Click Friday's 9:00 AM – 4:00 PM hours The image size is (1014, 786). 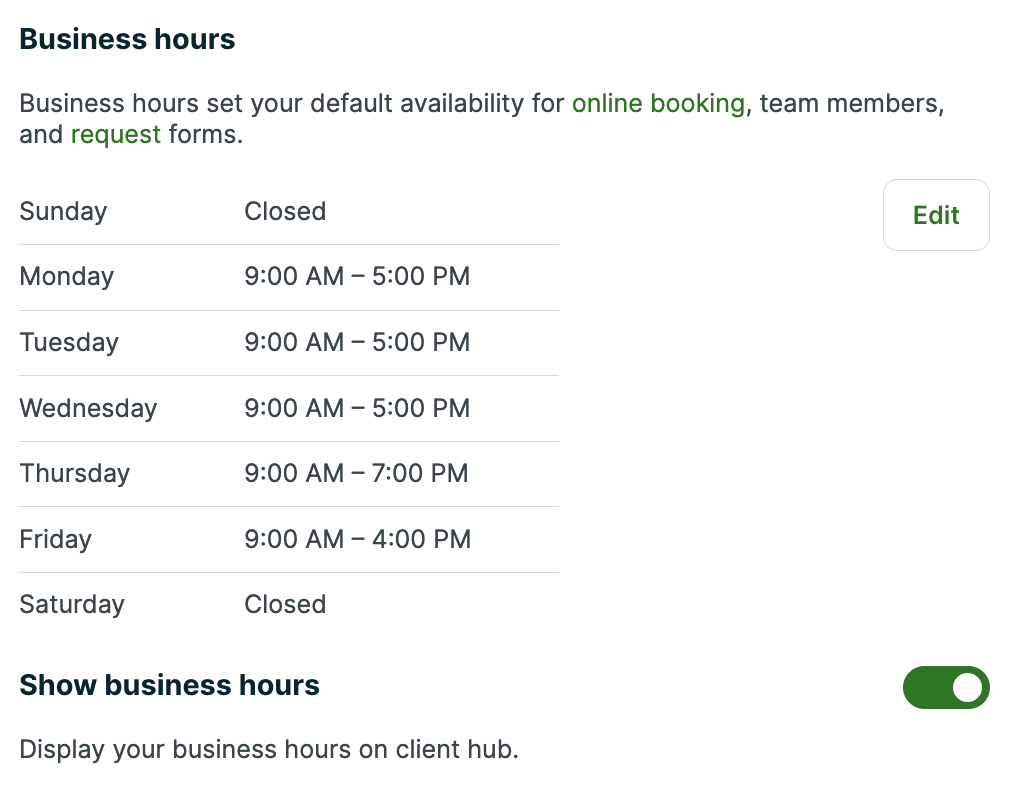357,539
